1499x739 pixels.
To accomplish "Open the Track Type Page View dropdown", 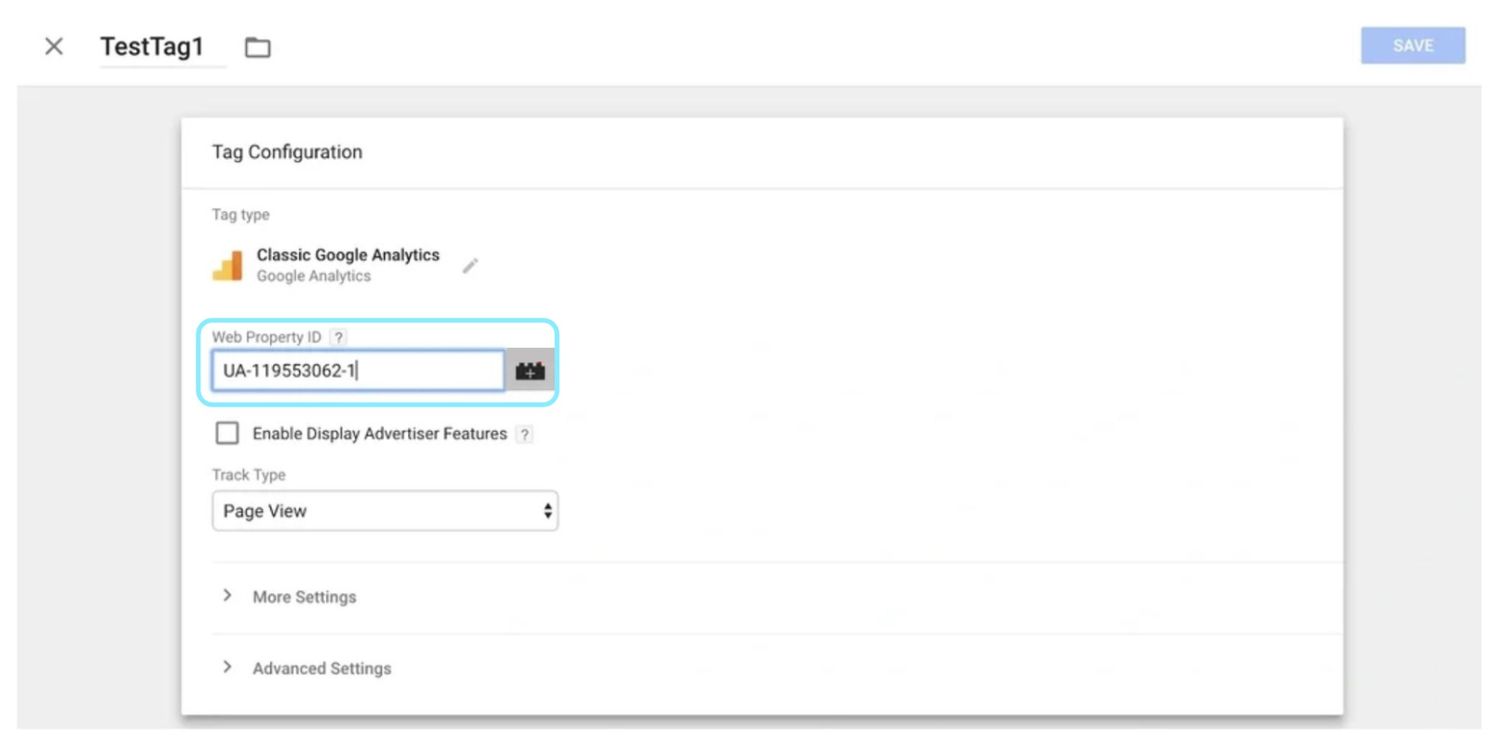I will point(385,511).
